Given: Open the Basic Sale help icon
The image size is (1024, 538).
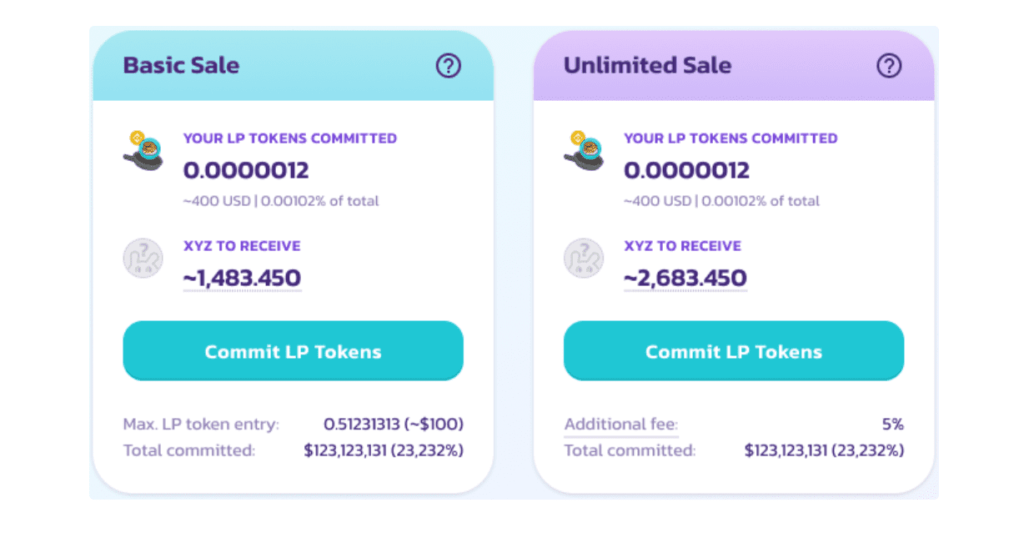Looking at the screenshot, I should point(448,65).
